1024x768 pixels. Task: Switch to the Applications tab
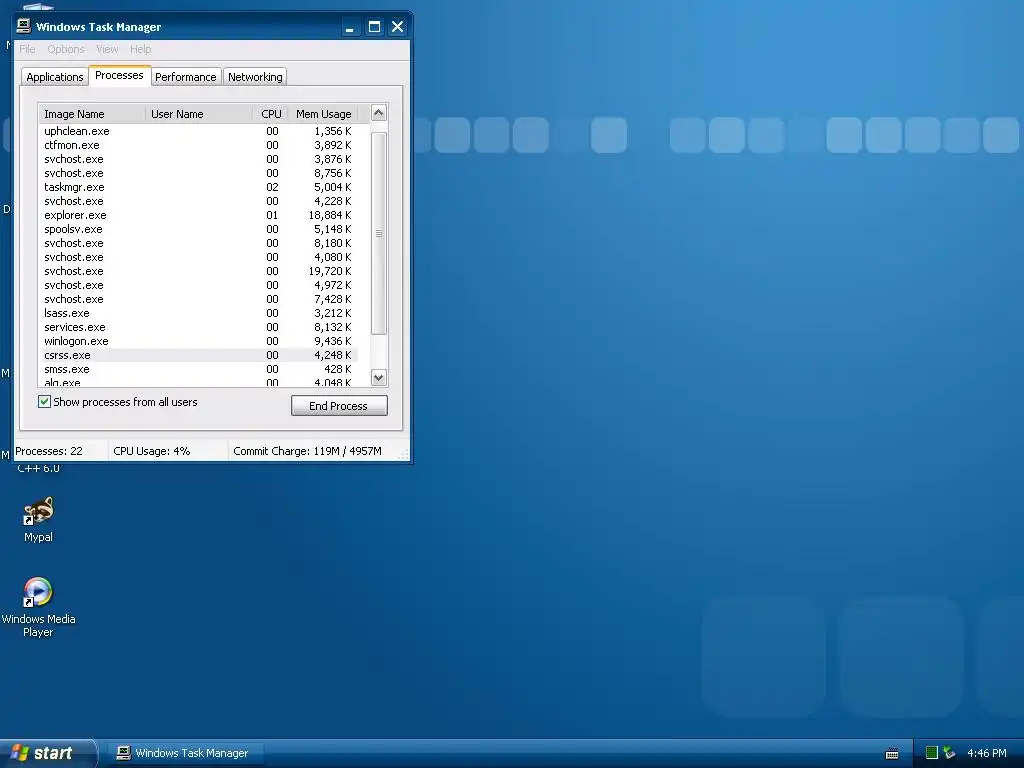coord(55,77)
